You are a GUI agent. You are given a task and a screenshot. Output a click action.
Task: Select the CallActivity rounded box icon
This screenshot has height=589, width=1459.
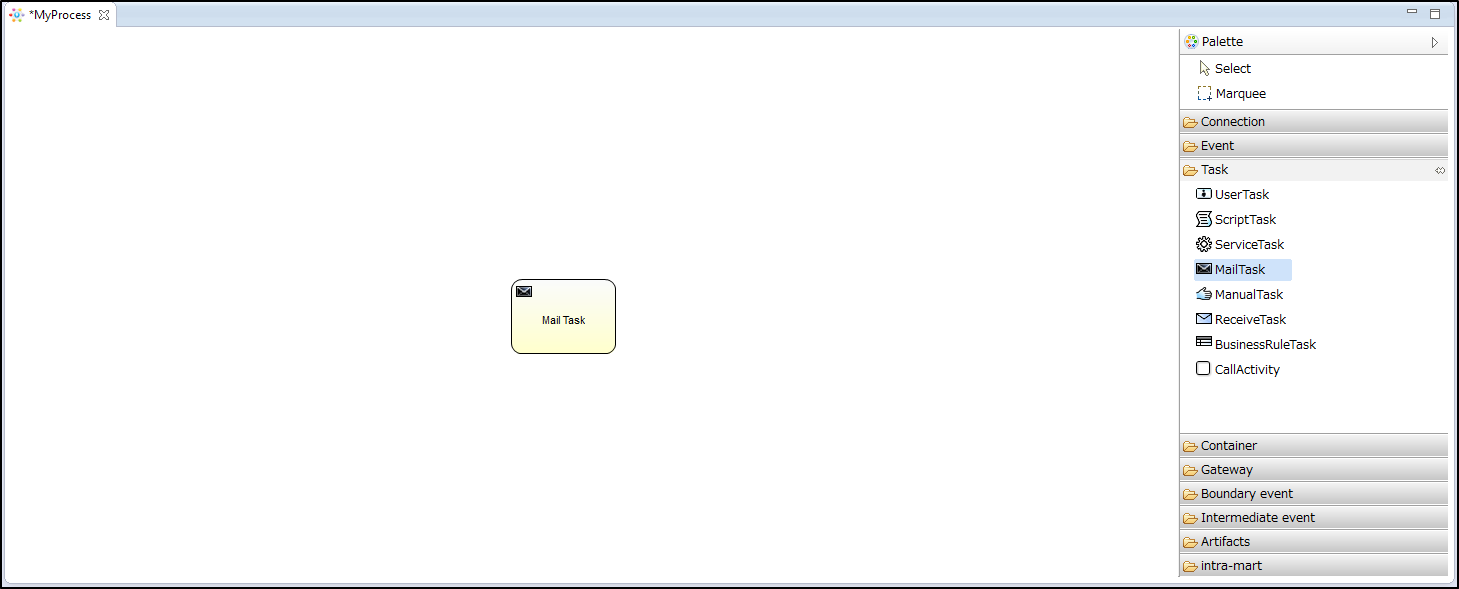point(1203,368)
